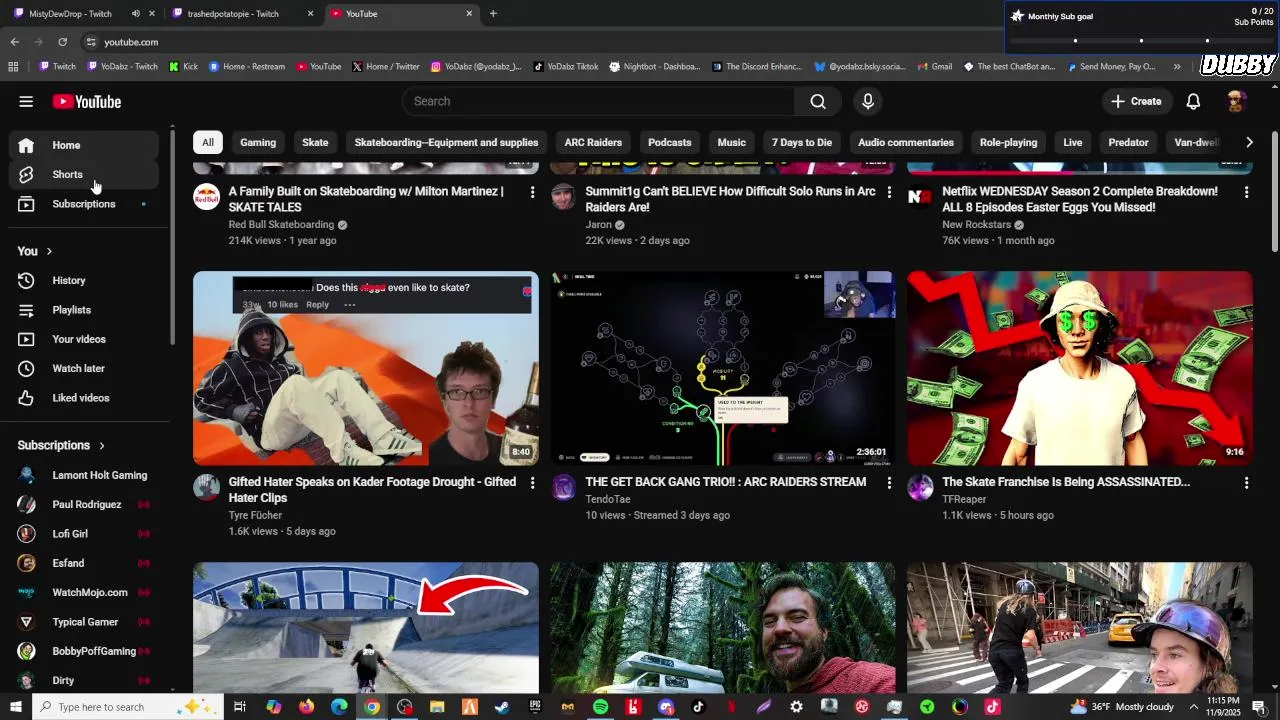This screenshot has height=720, width=1280.
Task: Open options for Milton Martinez SKATE TALES video
Action: point(532,192)
